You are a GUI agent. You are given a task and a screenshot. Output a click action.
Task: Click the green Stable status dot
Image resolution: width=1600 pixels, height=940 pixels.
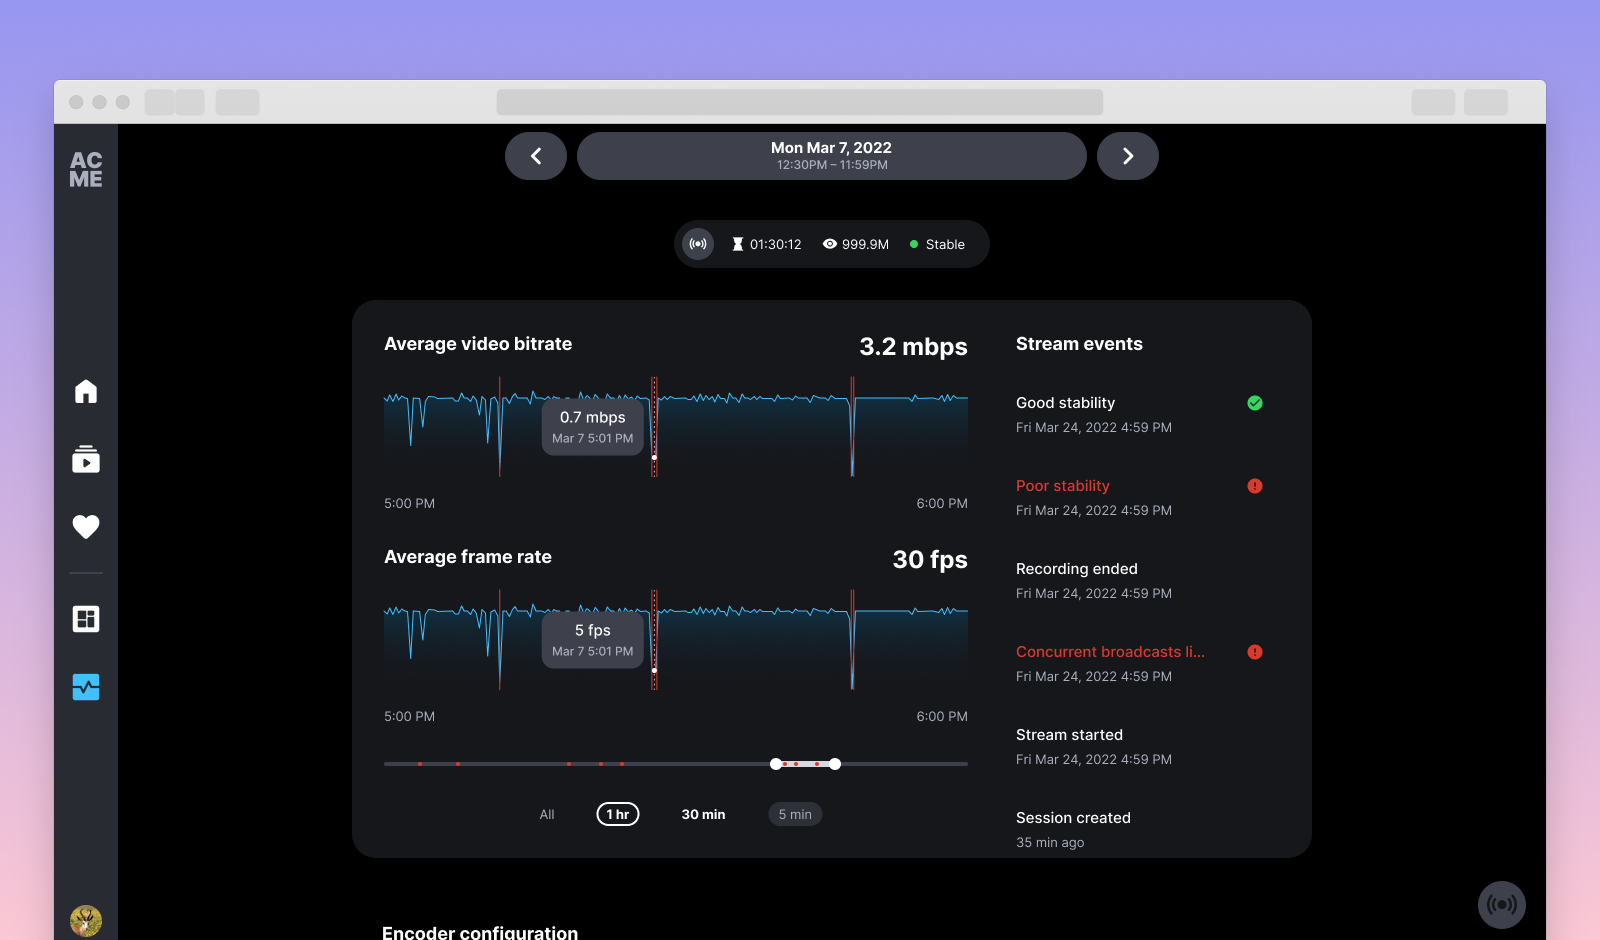pyautogui.click(x=914, y=244)
